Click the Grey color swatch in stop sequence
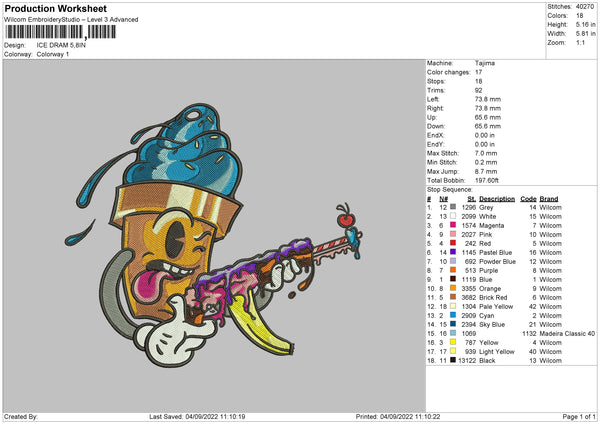This screenshot has width=600, height=424. pos(453,207)
